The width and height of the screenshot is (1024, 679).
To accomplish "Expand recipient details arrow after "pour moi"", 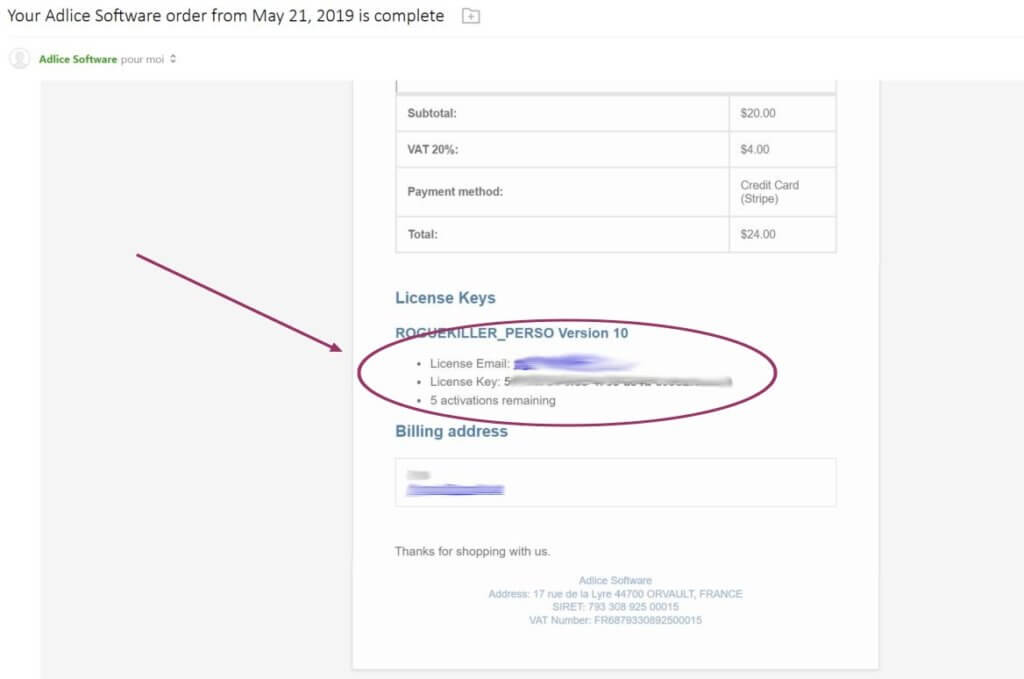I will coord(173,59).
